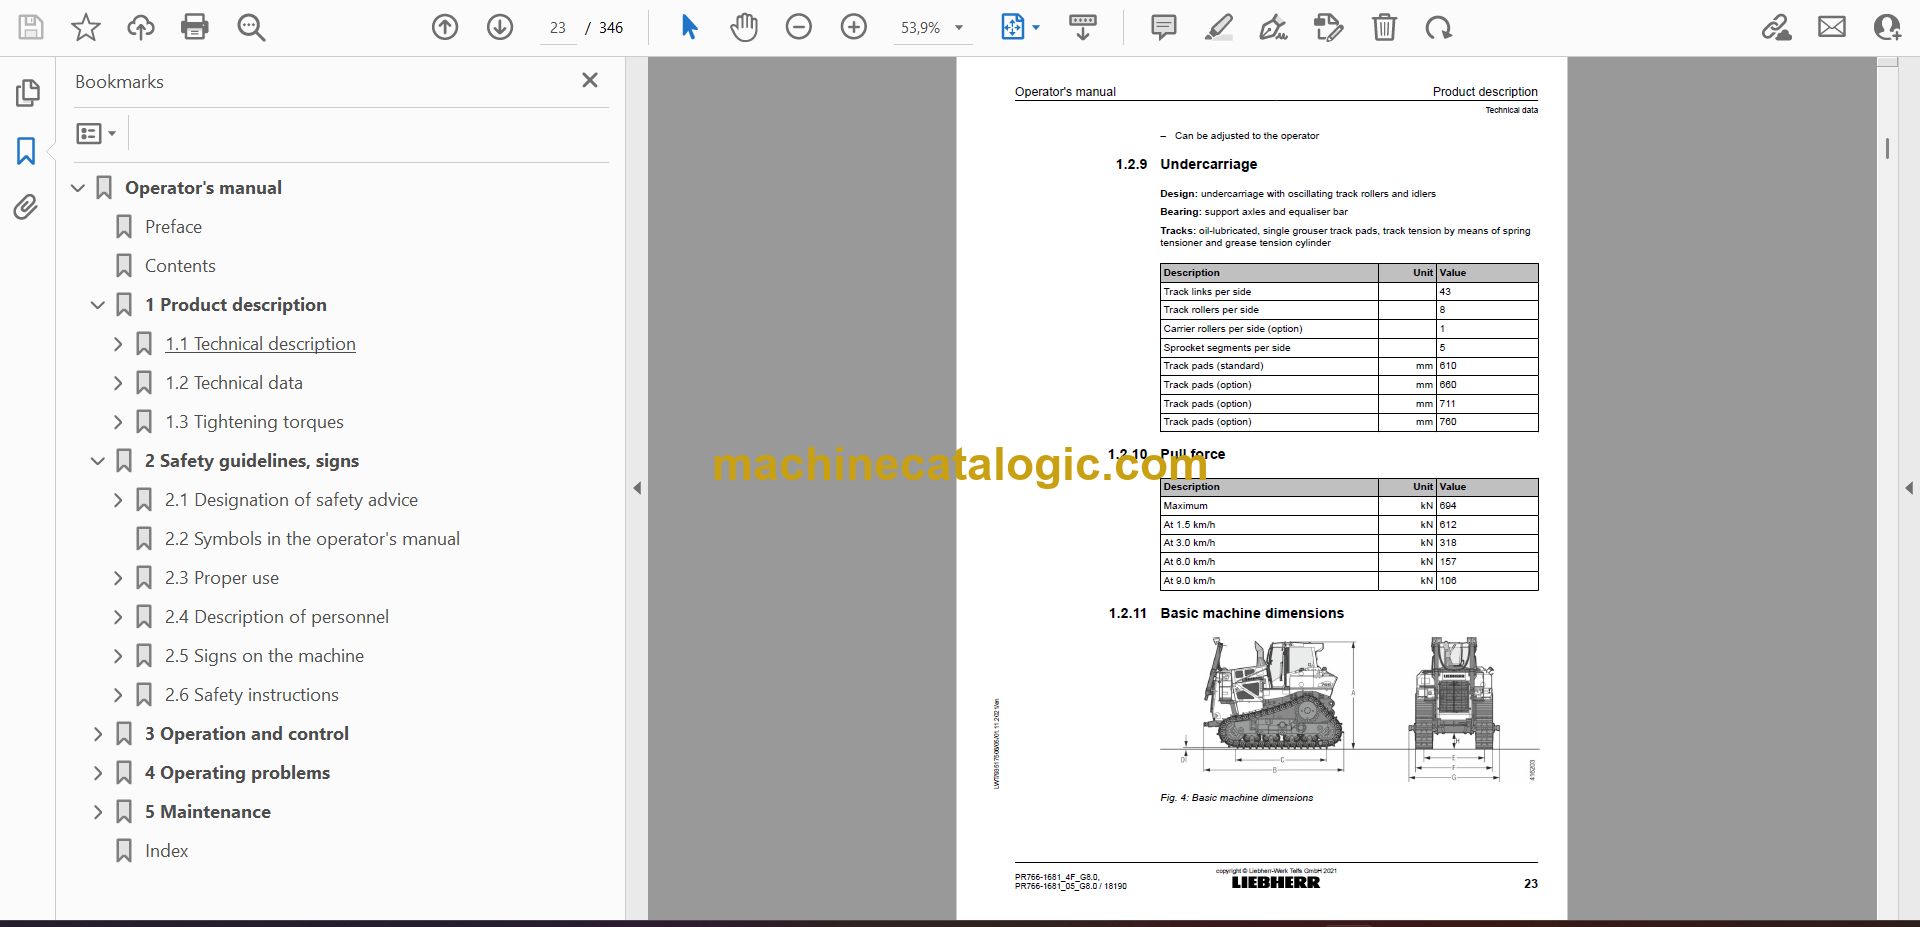Share a link to the file
The height and width of the screenshot is (927, 1920).
[1777, 27]
